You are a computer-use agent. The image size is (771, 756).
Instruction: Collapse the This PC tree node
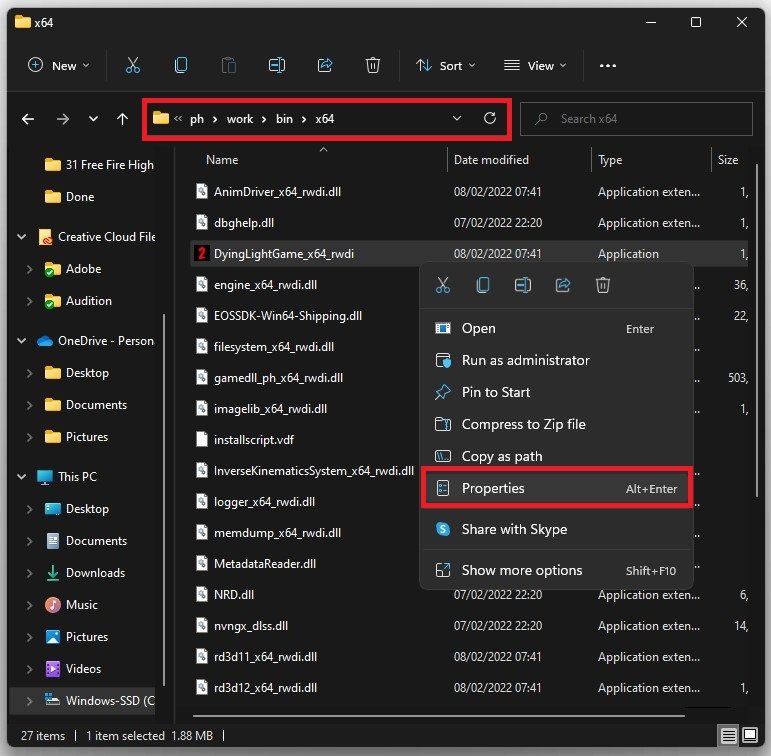click(21, 476)
